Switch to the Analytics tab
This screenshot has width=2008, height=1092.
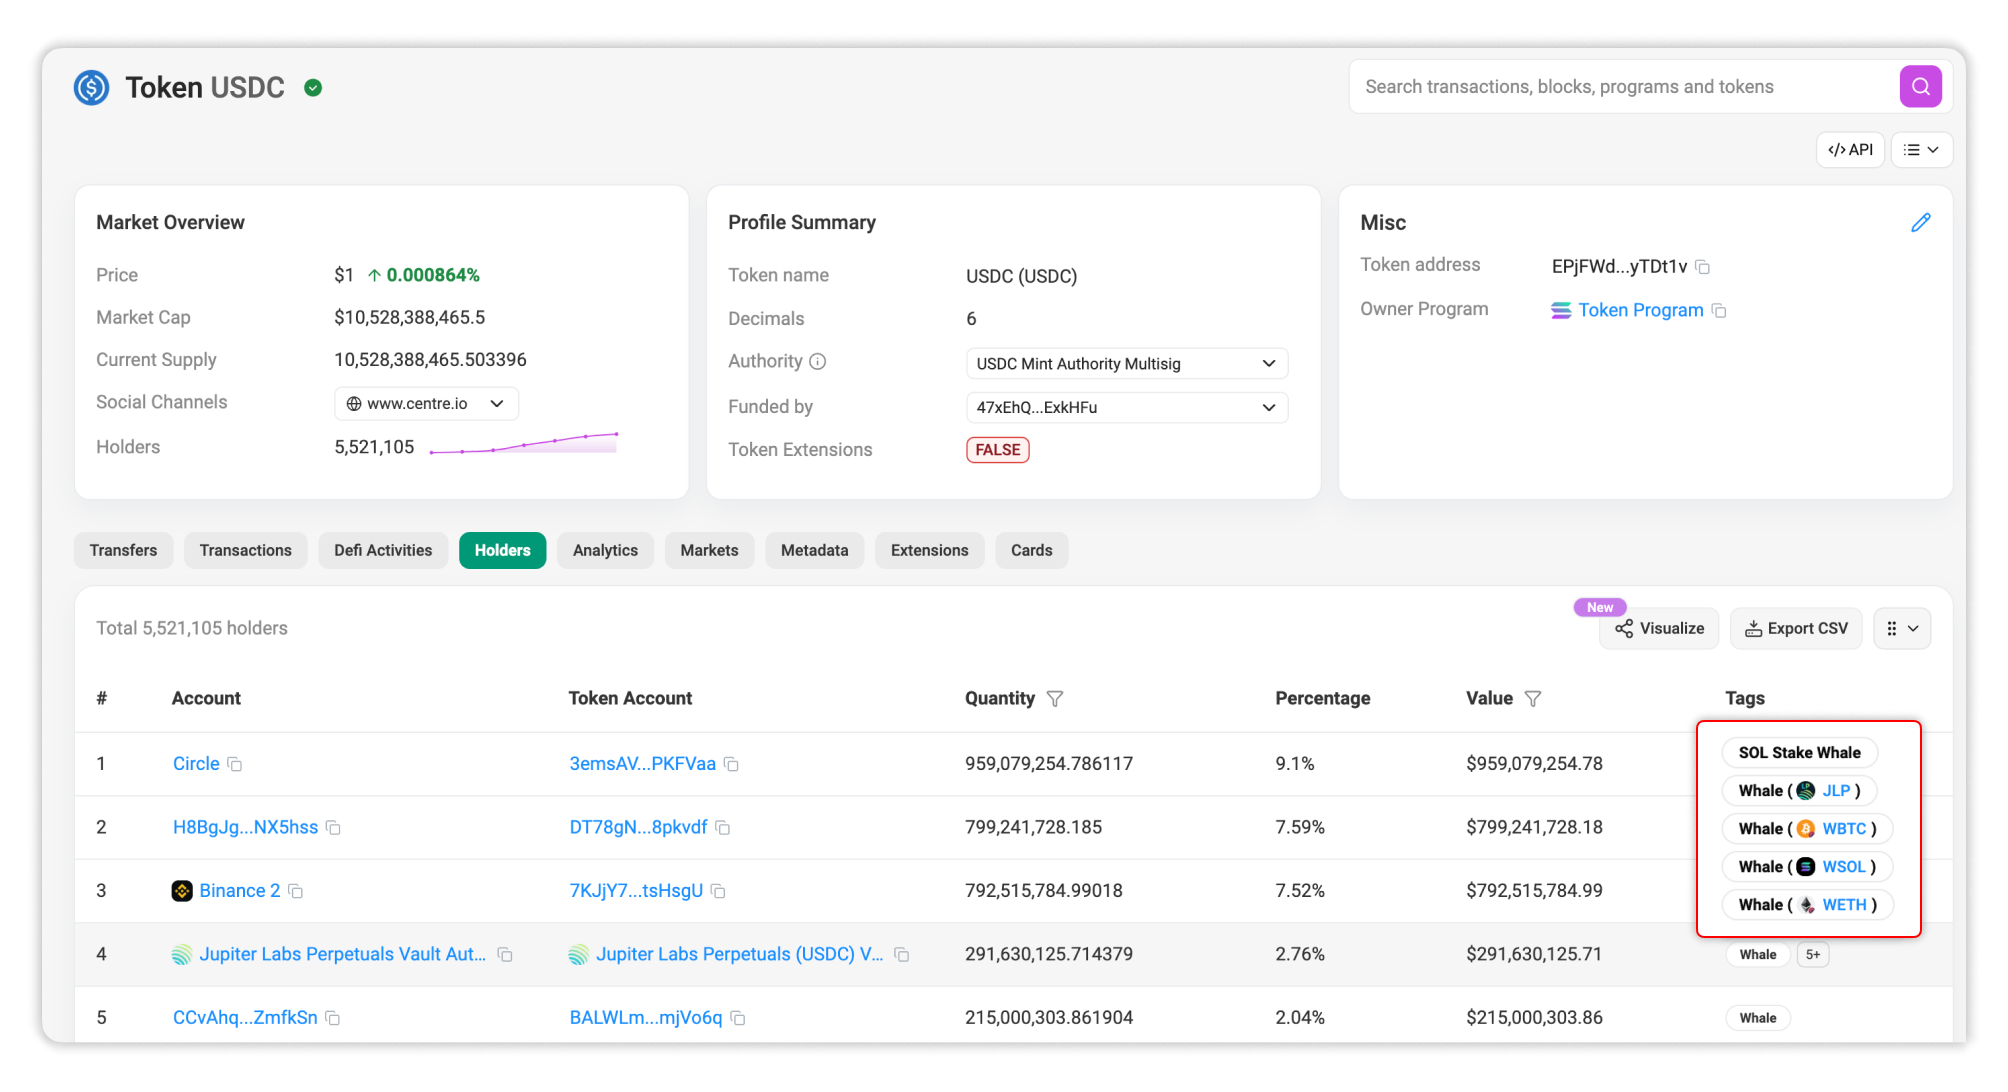(605, 550)
